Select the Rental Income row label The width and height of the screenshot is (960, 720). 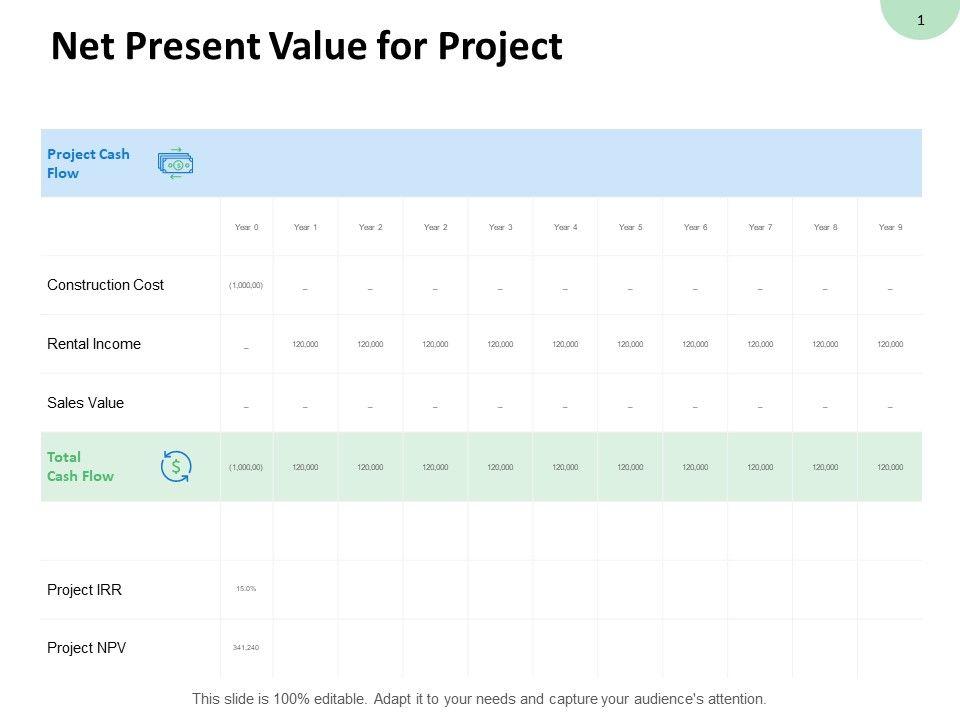(x=94, y=344)
